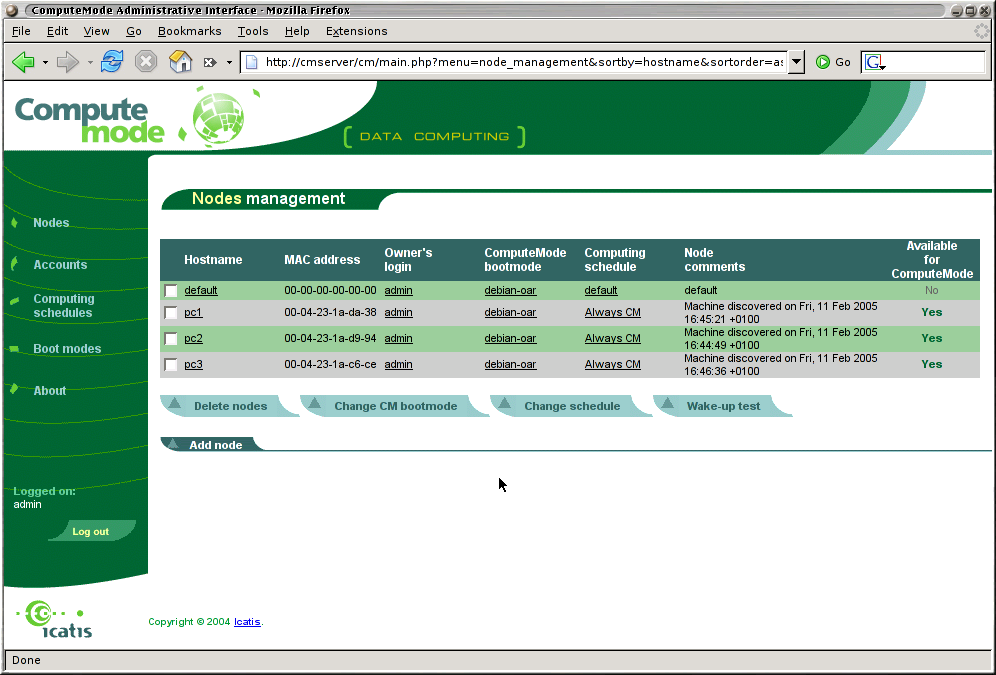This screenshot has height=675, width=996.
Task: Open the Help menu
Action: [297, 31]
